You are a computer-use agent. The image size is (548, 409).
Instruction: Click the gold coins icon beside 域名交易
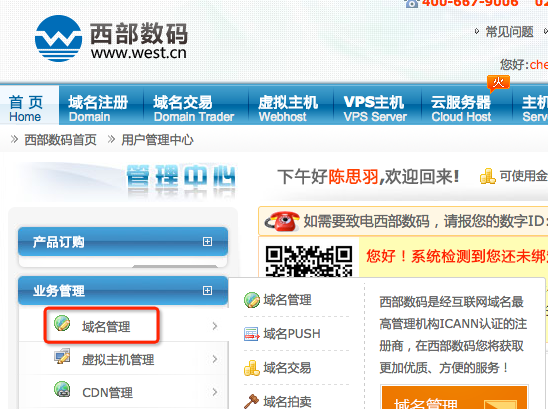(x=252, y=368)
